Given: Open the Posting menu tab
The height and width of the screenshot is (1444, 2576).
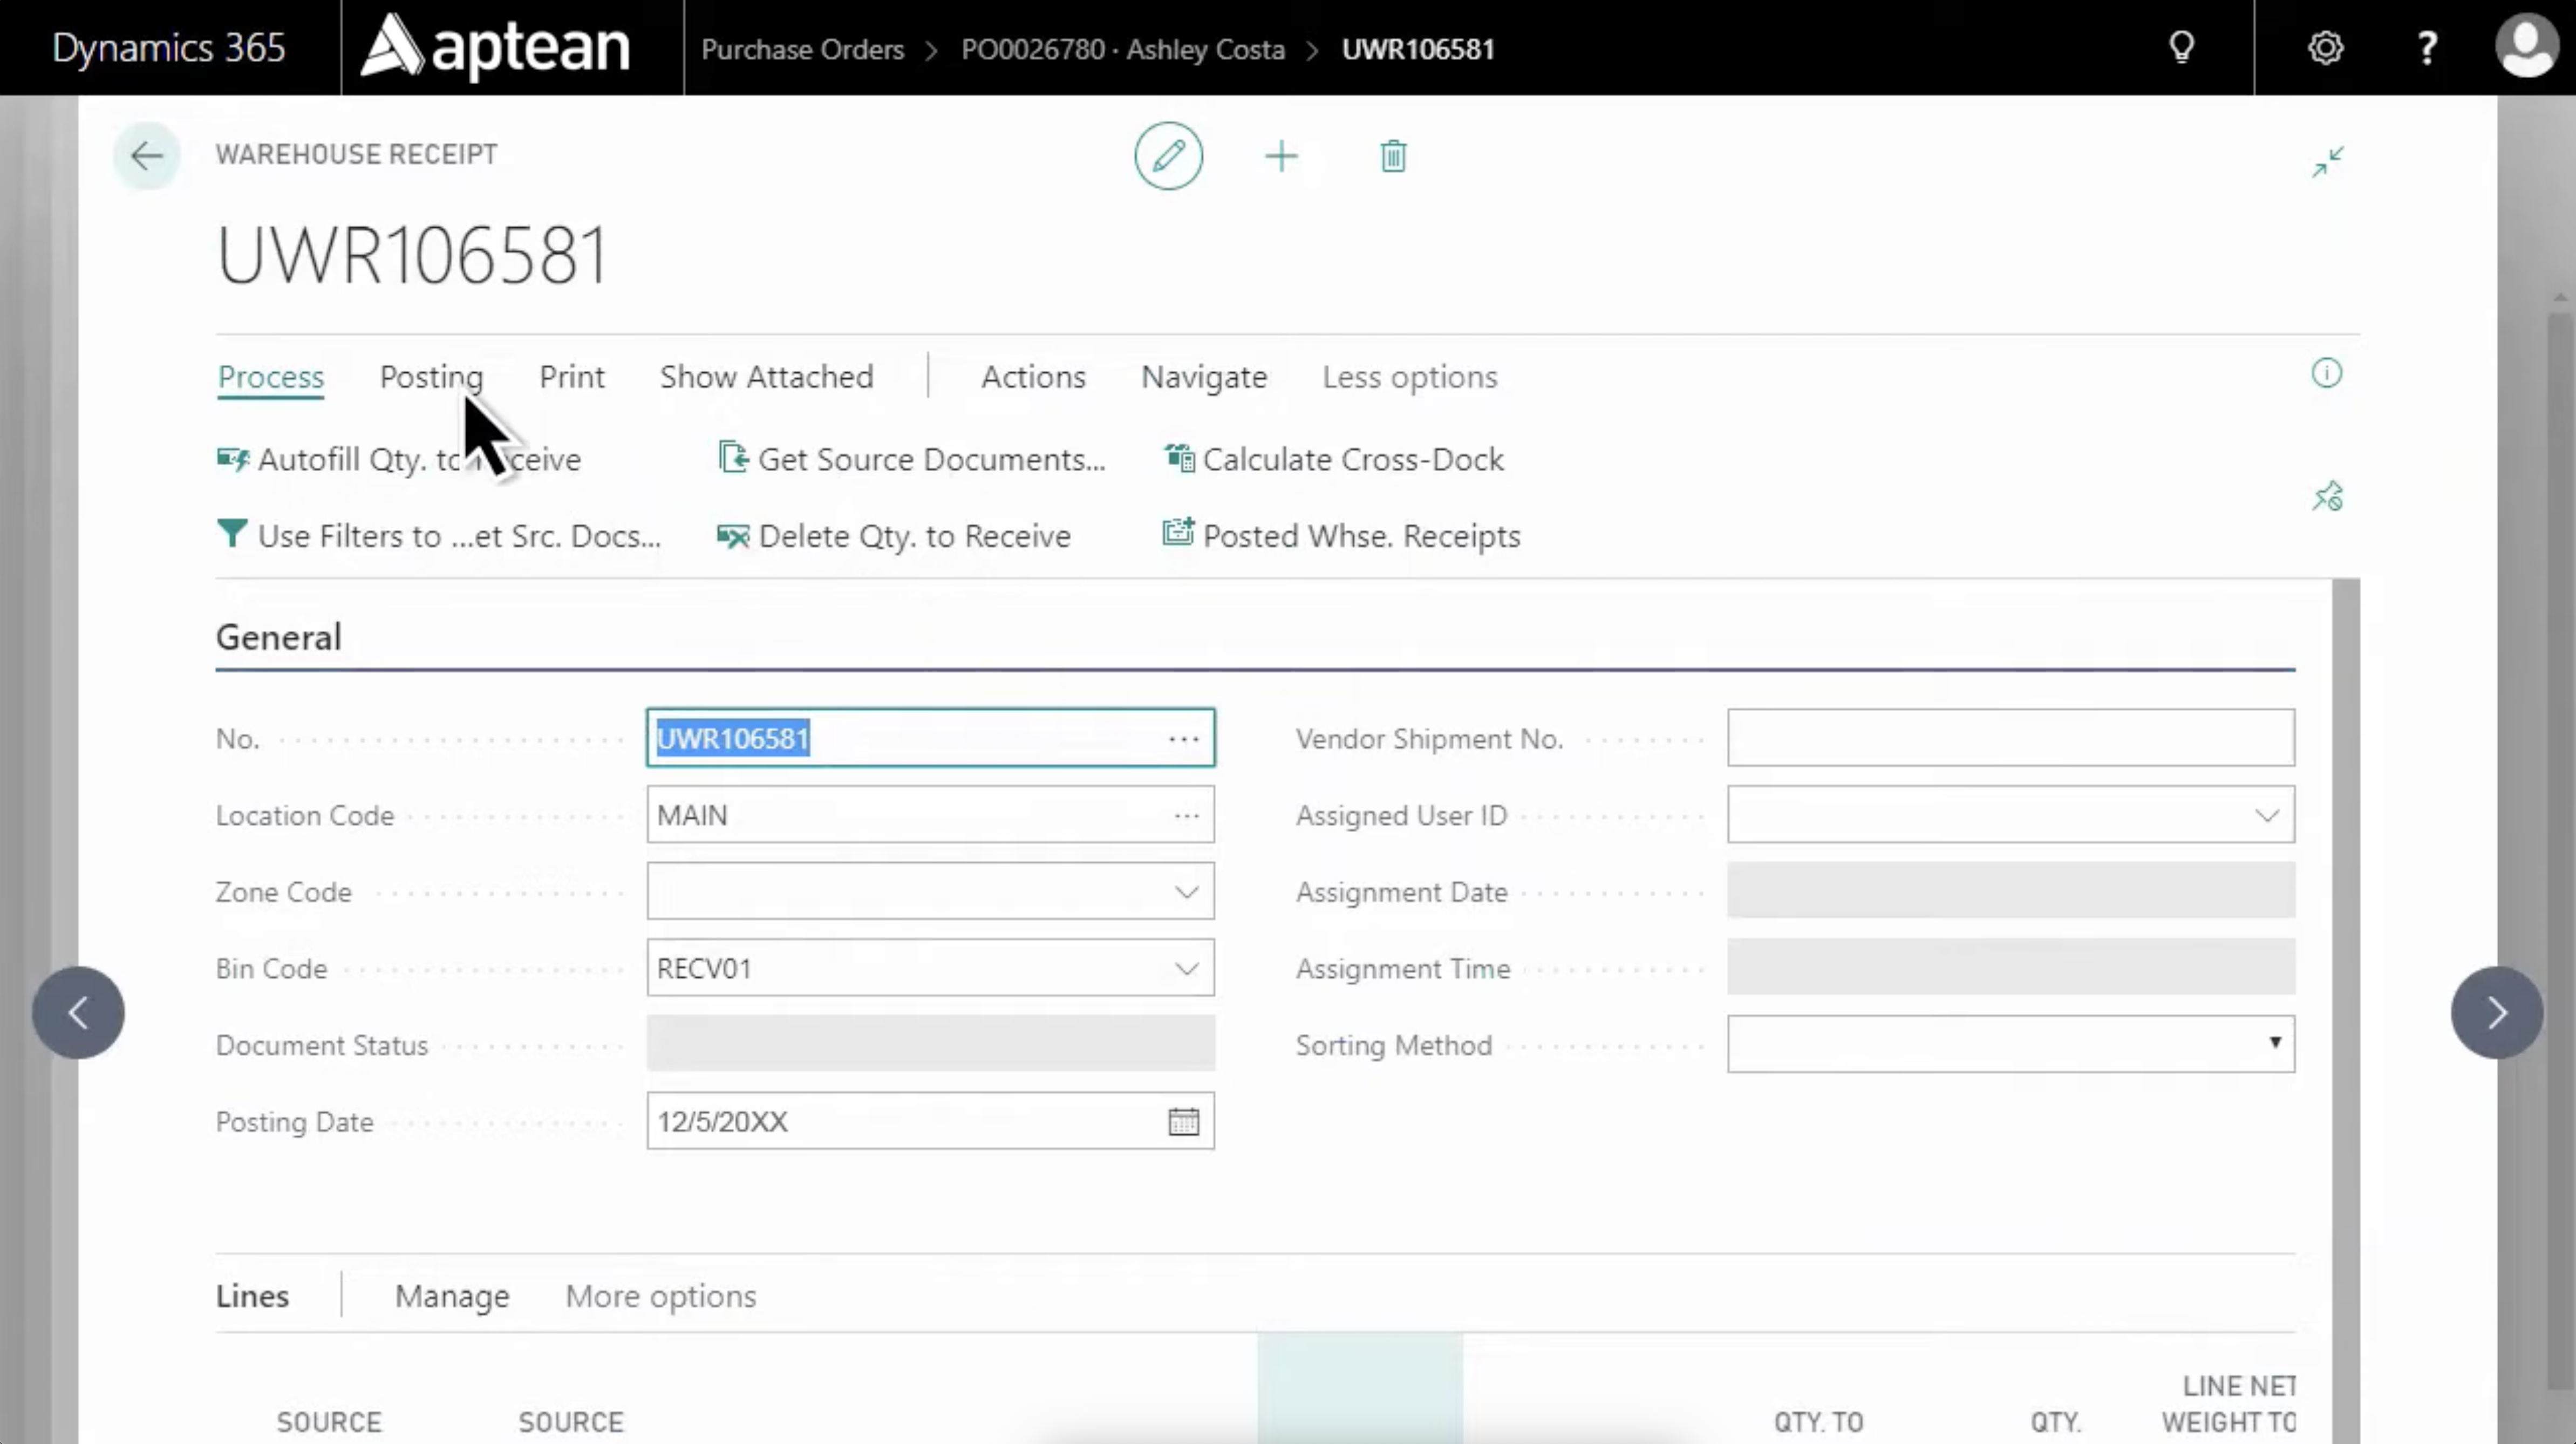Looking at the screenshot, I should coord(431,377).
